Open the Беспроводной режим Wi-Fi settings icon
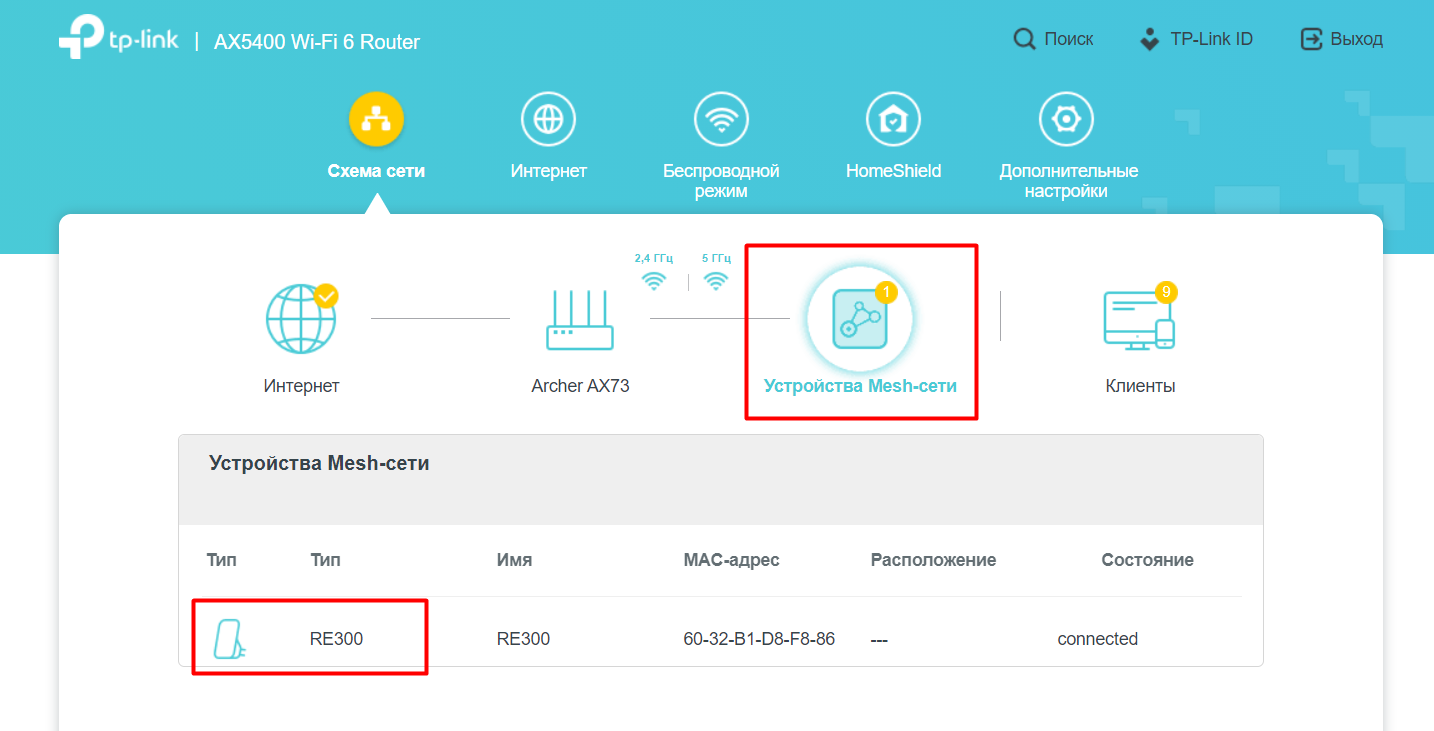The width and height of the screenshot is (1434, 731). coord(721,121)
